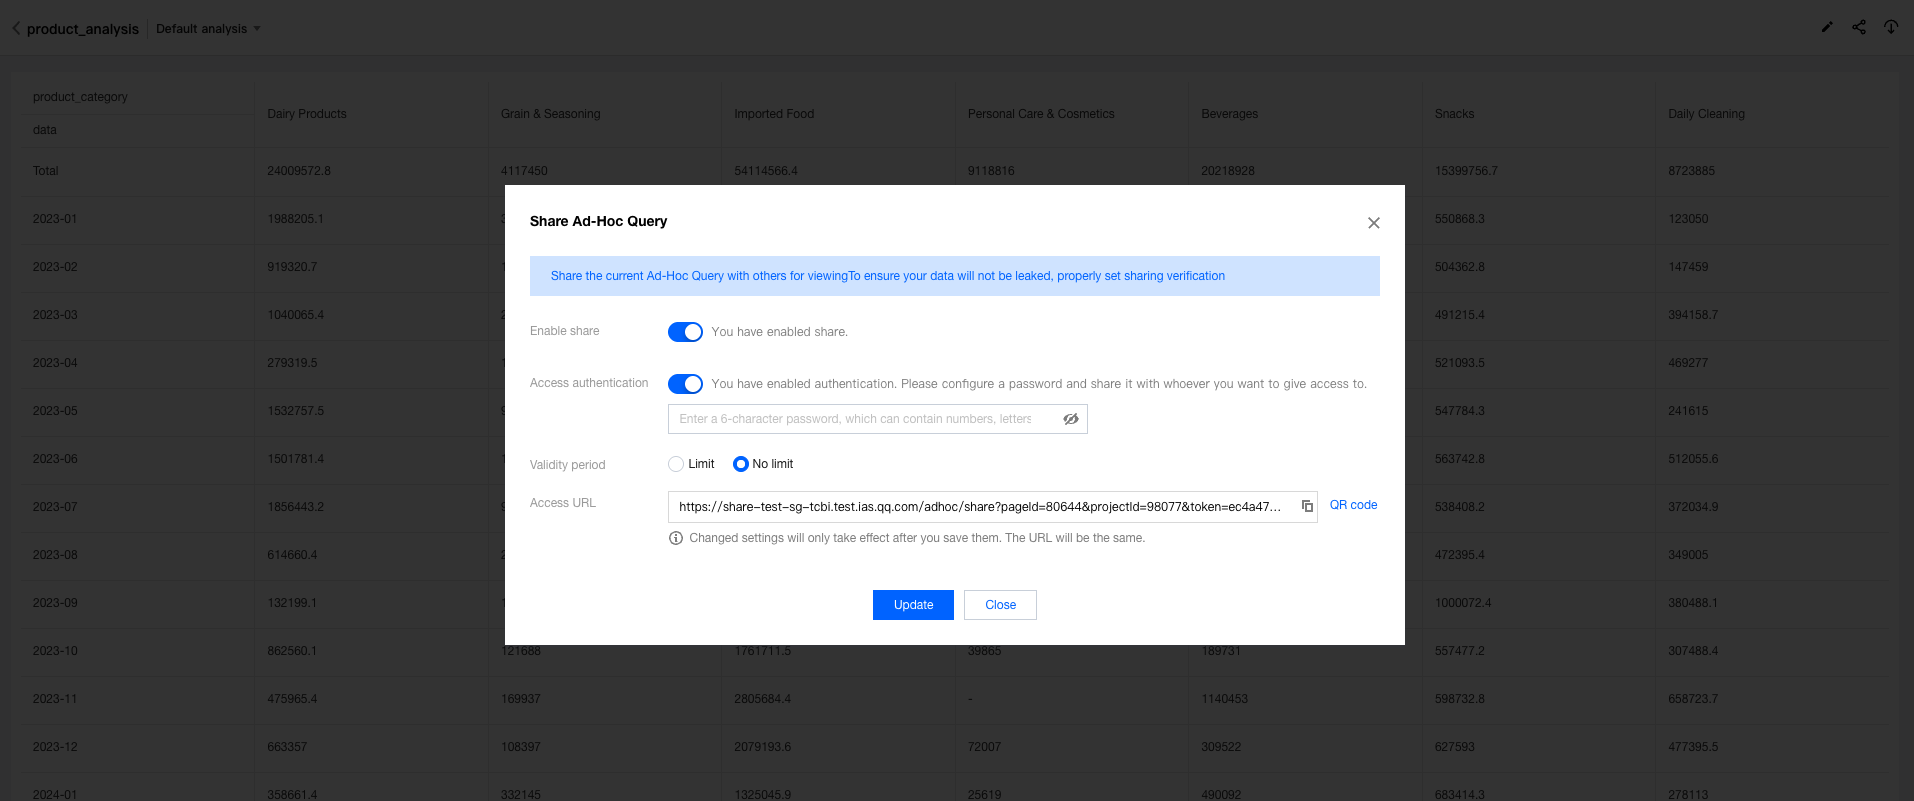Close the Share Ad-Hoc Query dialog
1914x801 pixels.
pos(1374,223)
